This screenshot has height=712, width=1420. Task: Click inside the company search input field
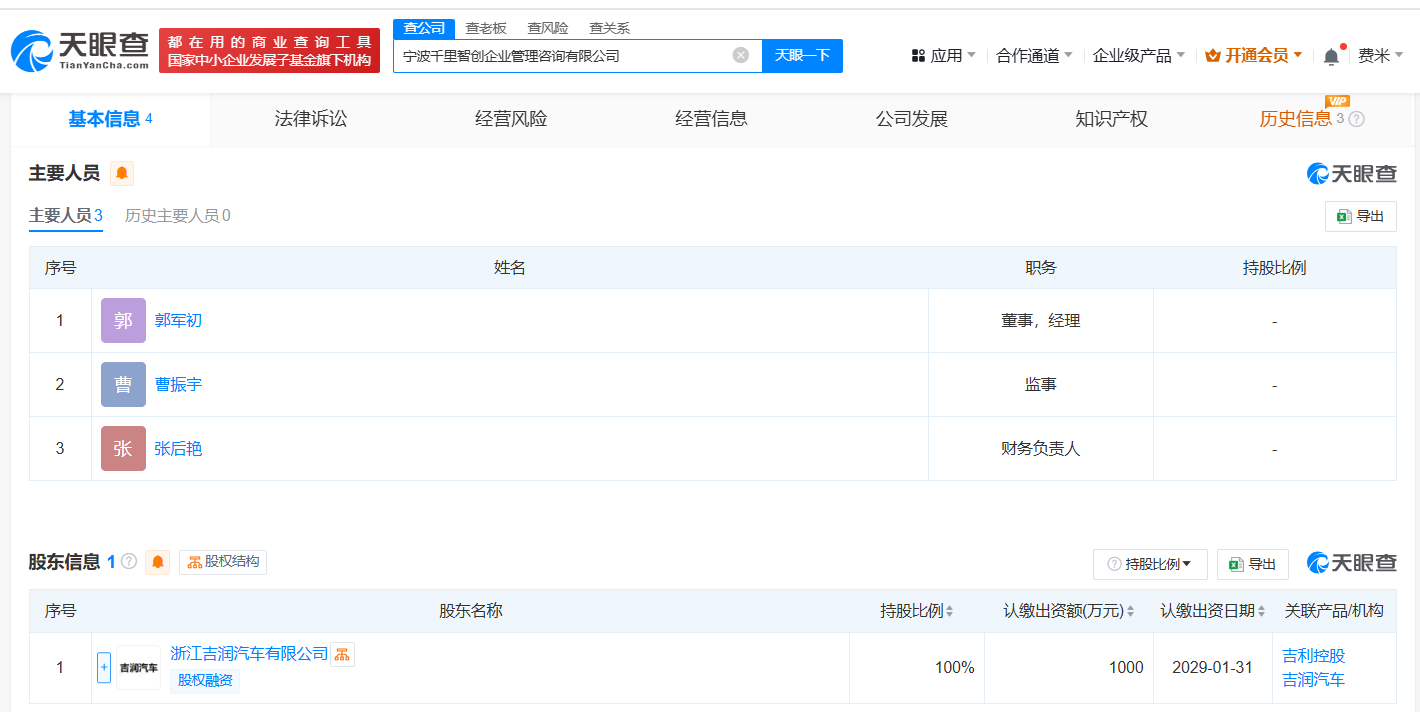[x=570, y=55]
